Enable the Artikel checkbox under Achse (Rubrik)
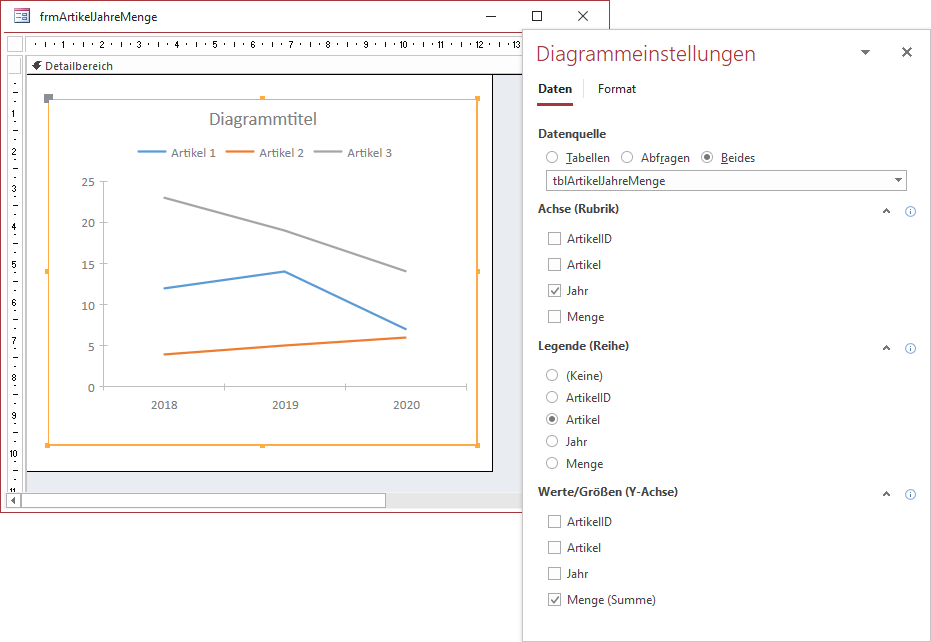Image resolution: width=931 pixels, height=642 pixels. (554, 265)
